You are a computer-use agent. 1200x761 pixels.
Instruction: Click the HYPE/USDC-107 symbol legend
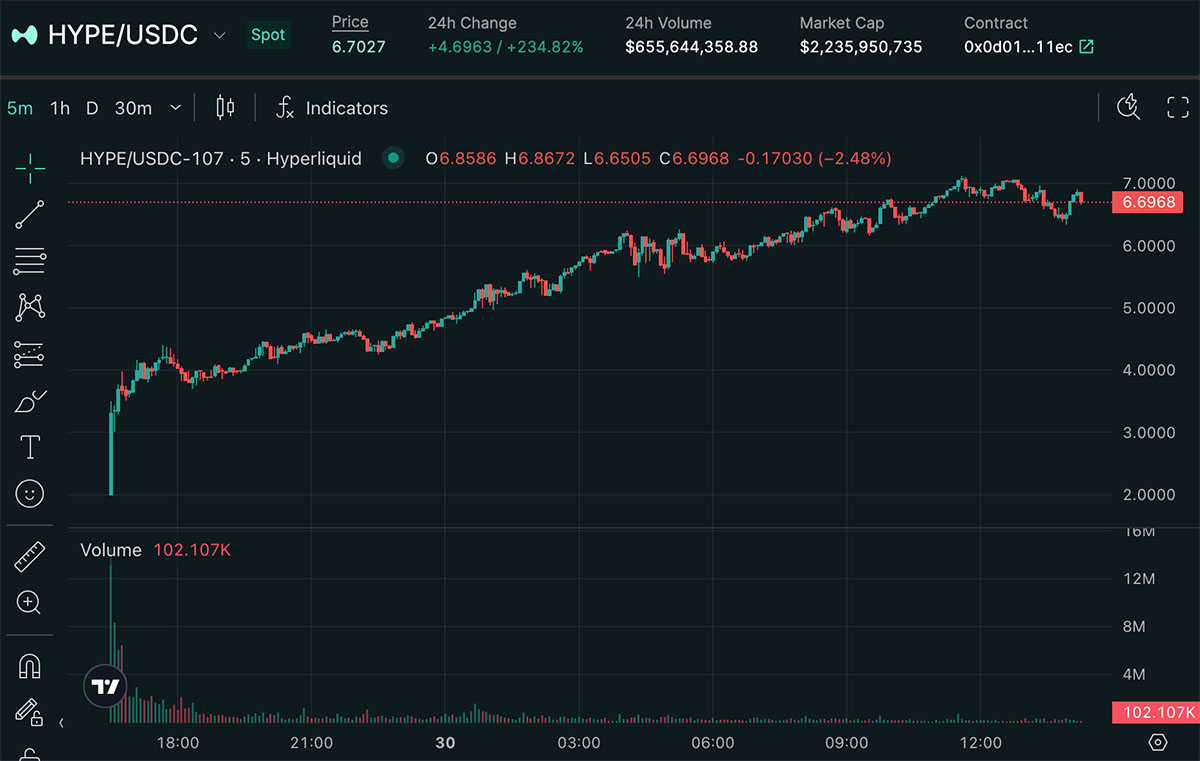pos(221,158)
